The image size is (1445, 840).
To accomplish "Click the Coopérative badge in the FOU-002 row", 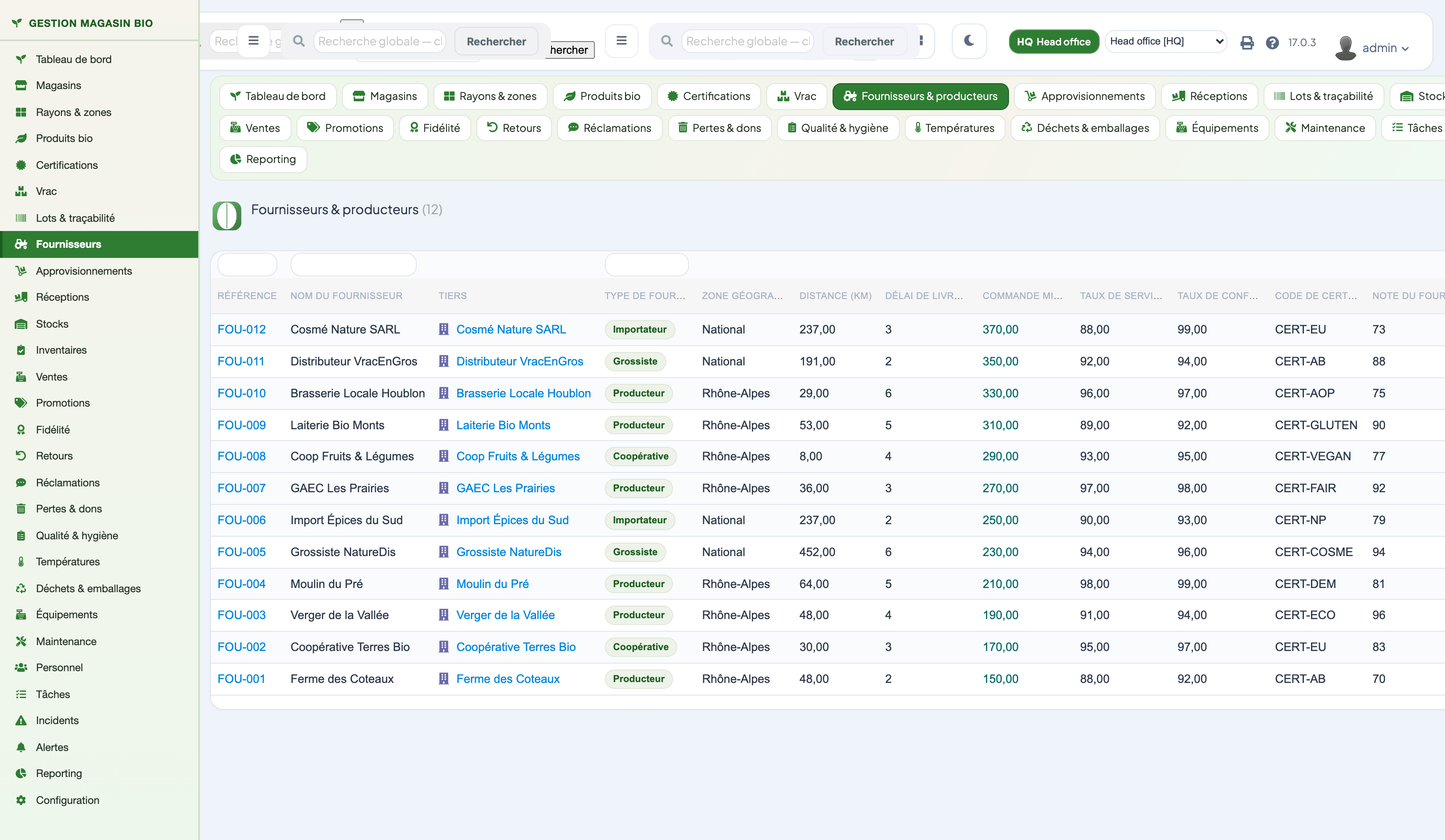I will (641, 647).
